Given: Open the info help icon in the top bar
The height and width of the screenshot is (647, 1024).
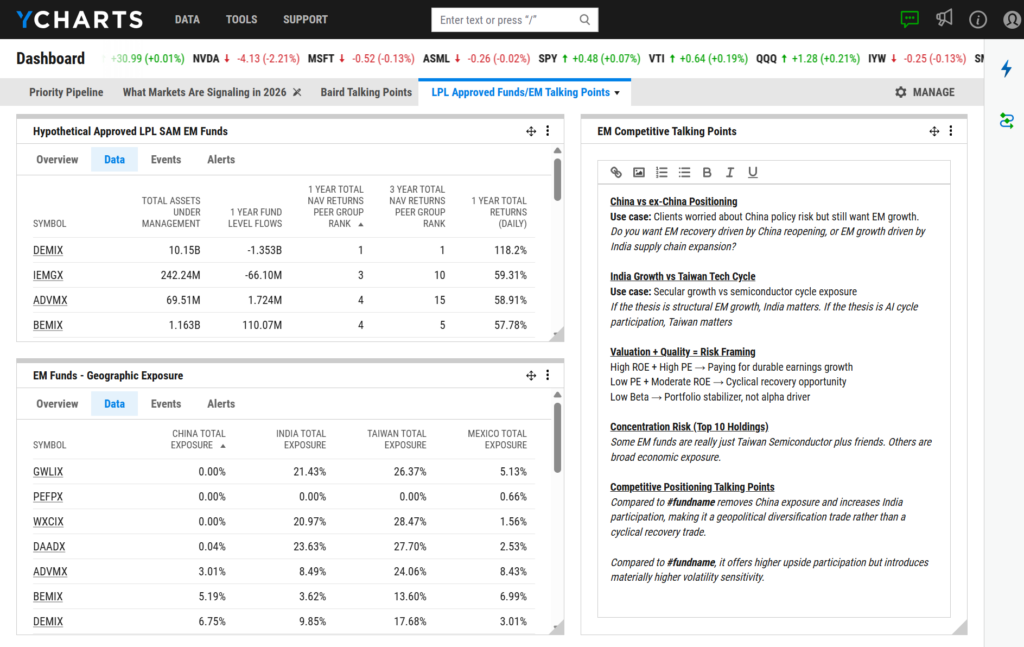Looking at the screenshot, I should [978, 18].
